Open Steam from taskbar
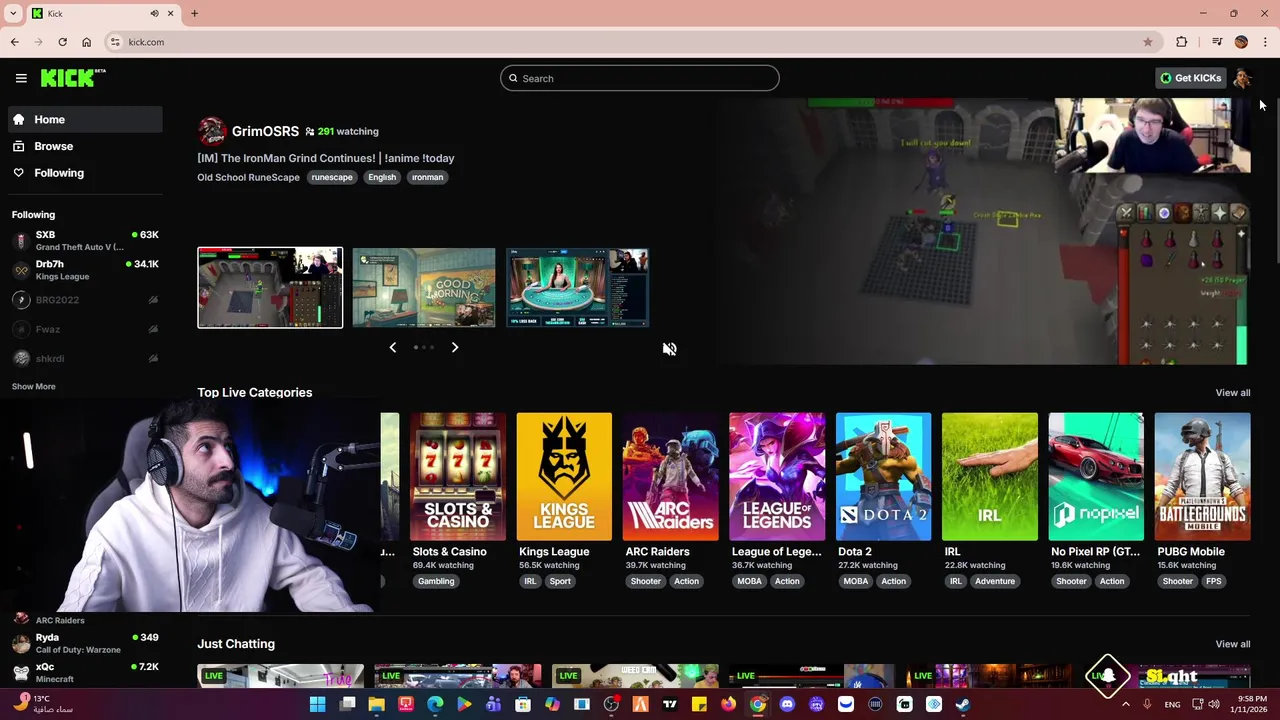Screen dimensions: 1280x720 pyautogui.click(x=962, y=704)
